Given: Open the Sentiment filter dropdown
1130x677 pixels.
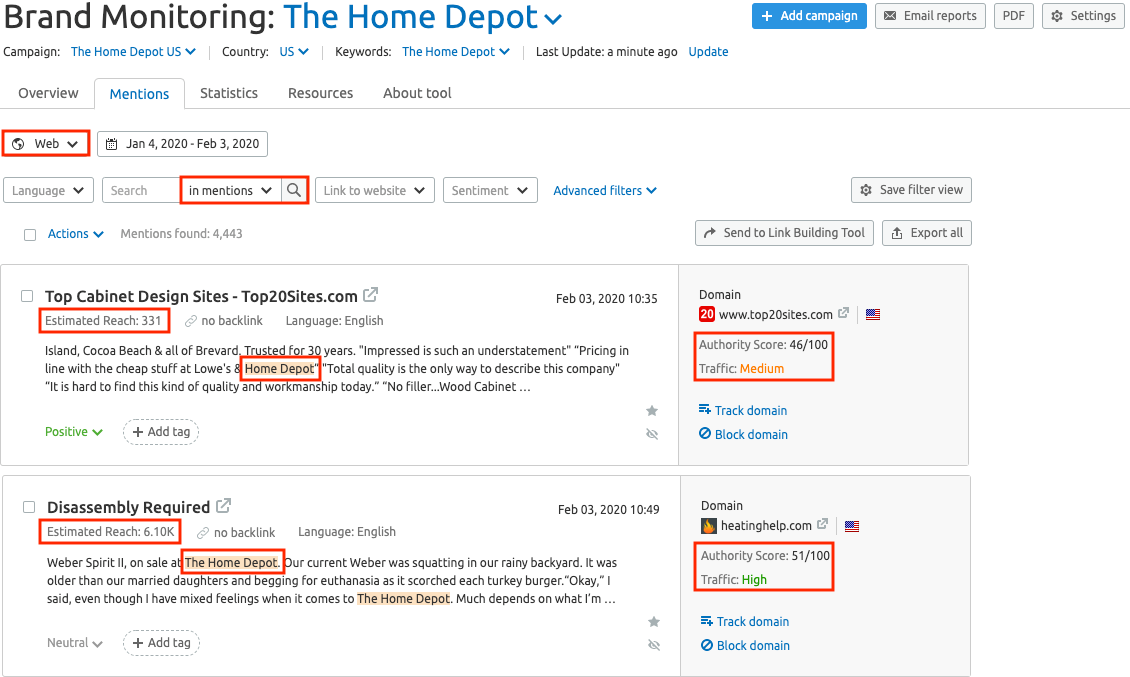Looking at the screenshot, I should click(x=490, y=190).
